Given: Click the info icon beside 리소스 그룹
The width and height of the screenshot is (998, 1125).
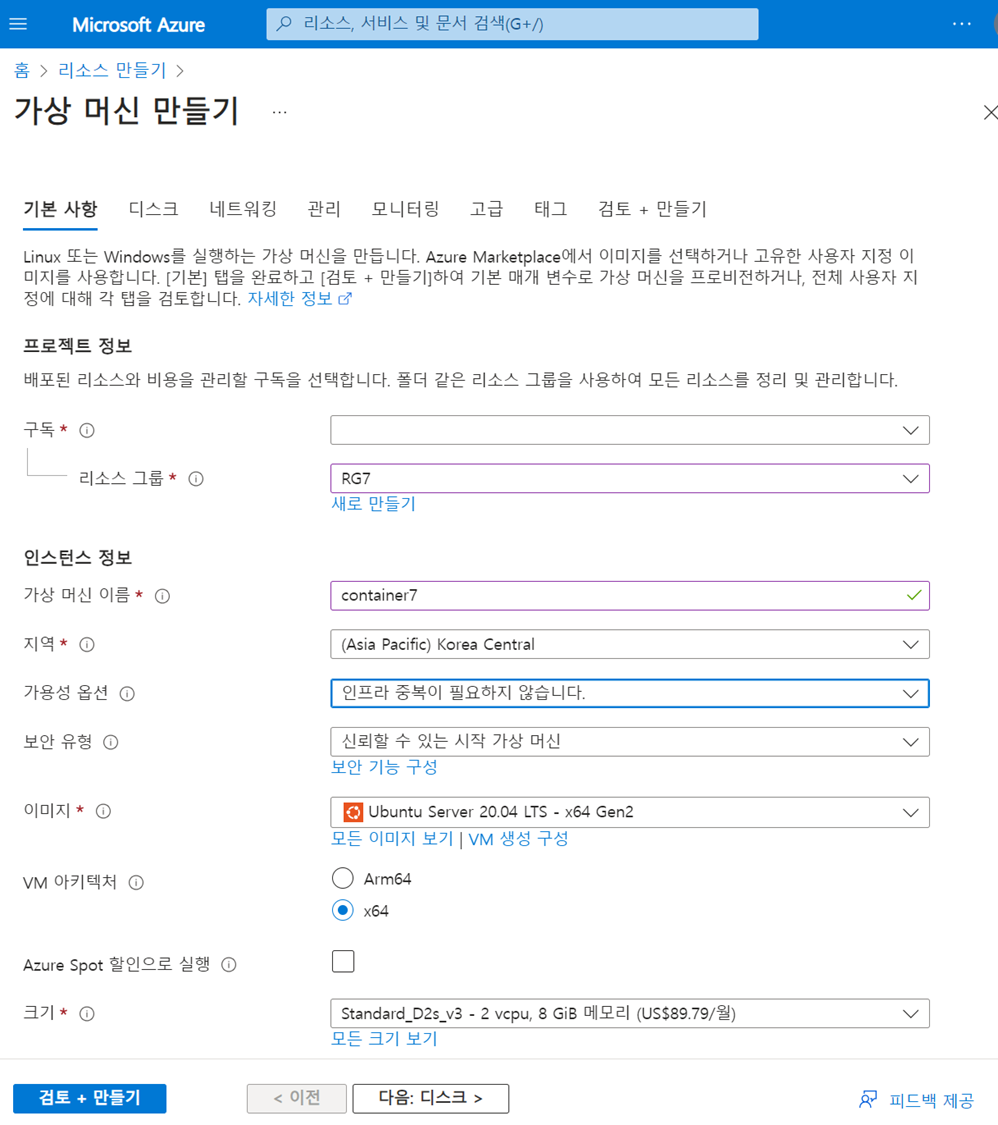Looking at the screenshot, I should 196,479.
